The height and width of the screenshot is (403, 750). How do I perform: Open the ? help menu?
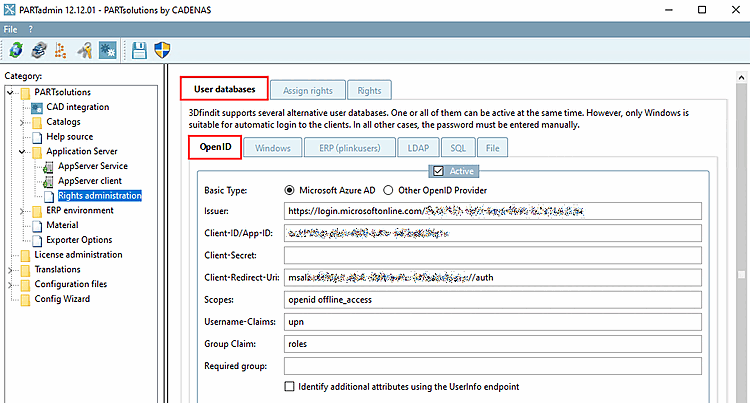31,29
